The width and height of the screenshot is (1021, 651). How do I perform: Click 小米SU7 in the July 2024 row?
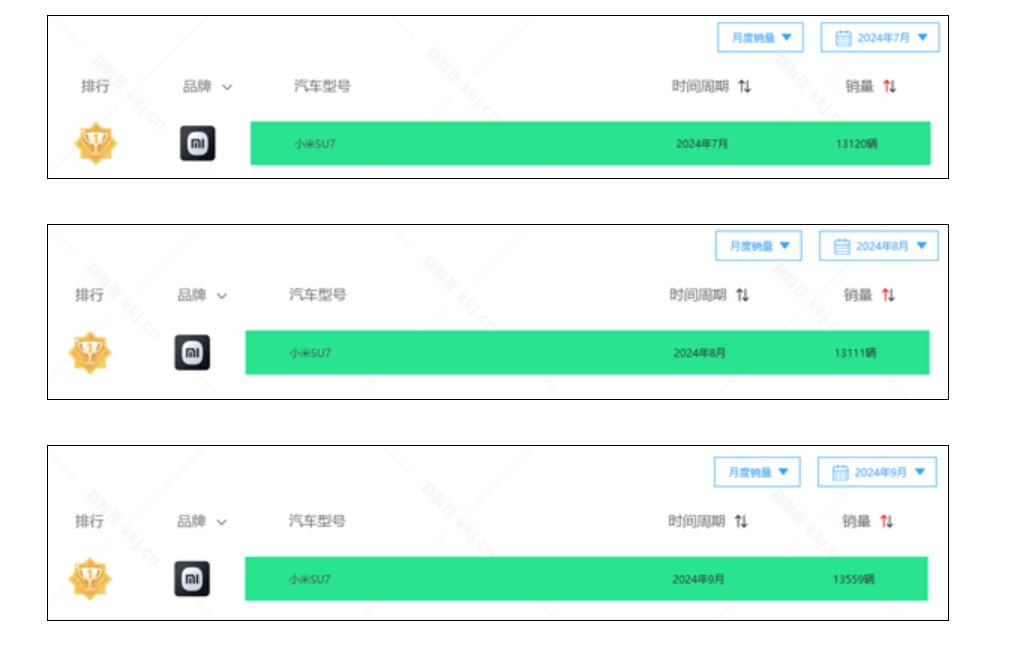tap(315, 144)
